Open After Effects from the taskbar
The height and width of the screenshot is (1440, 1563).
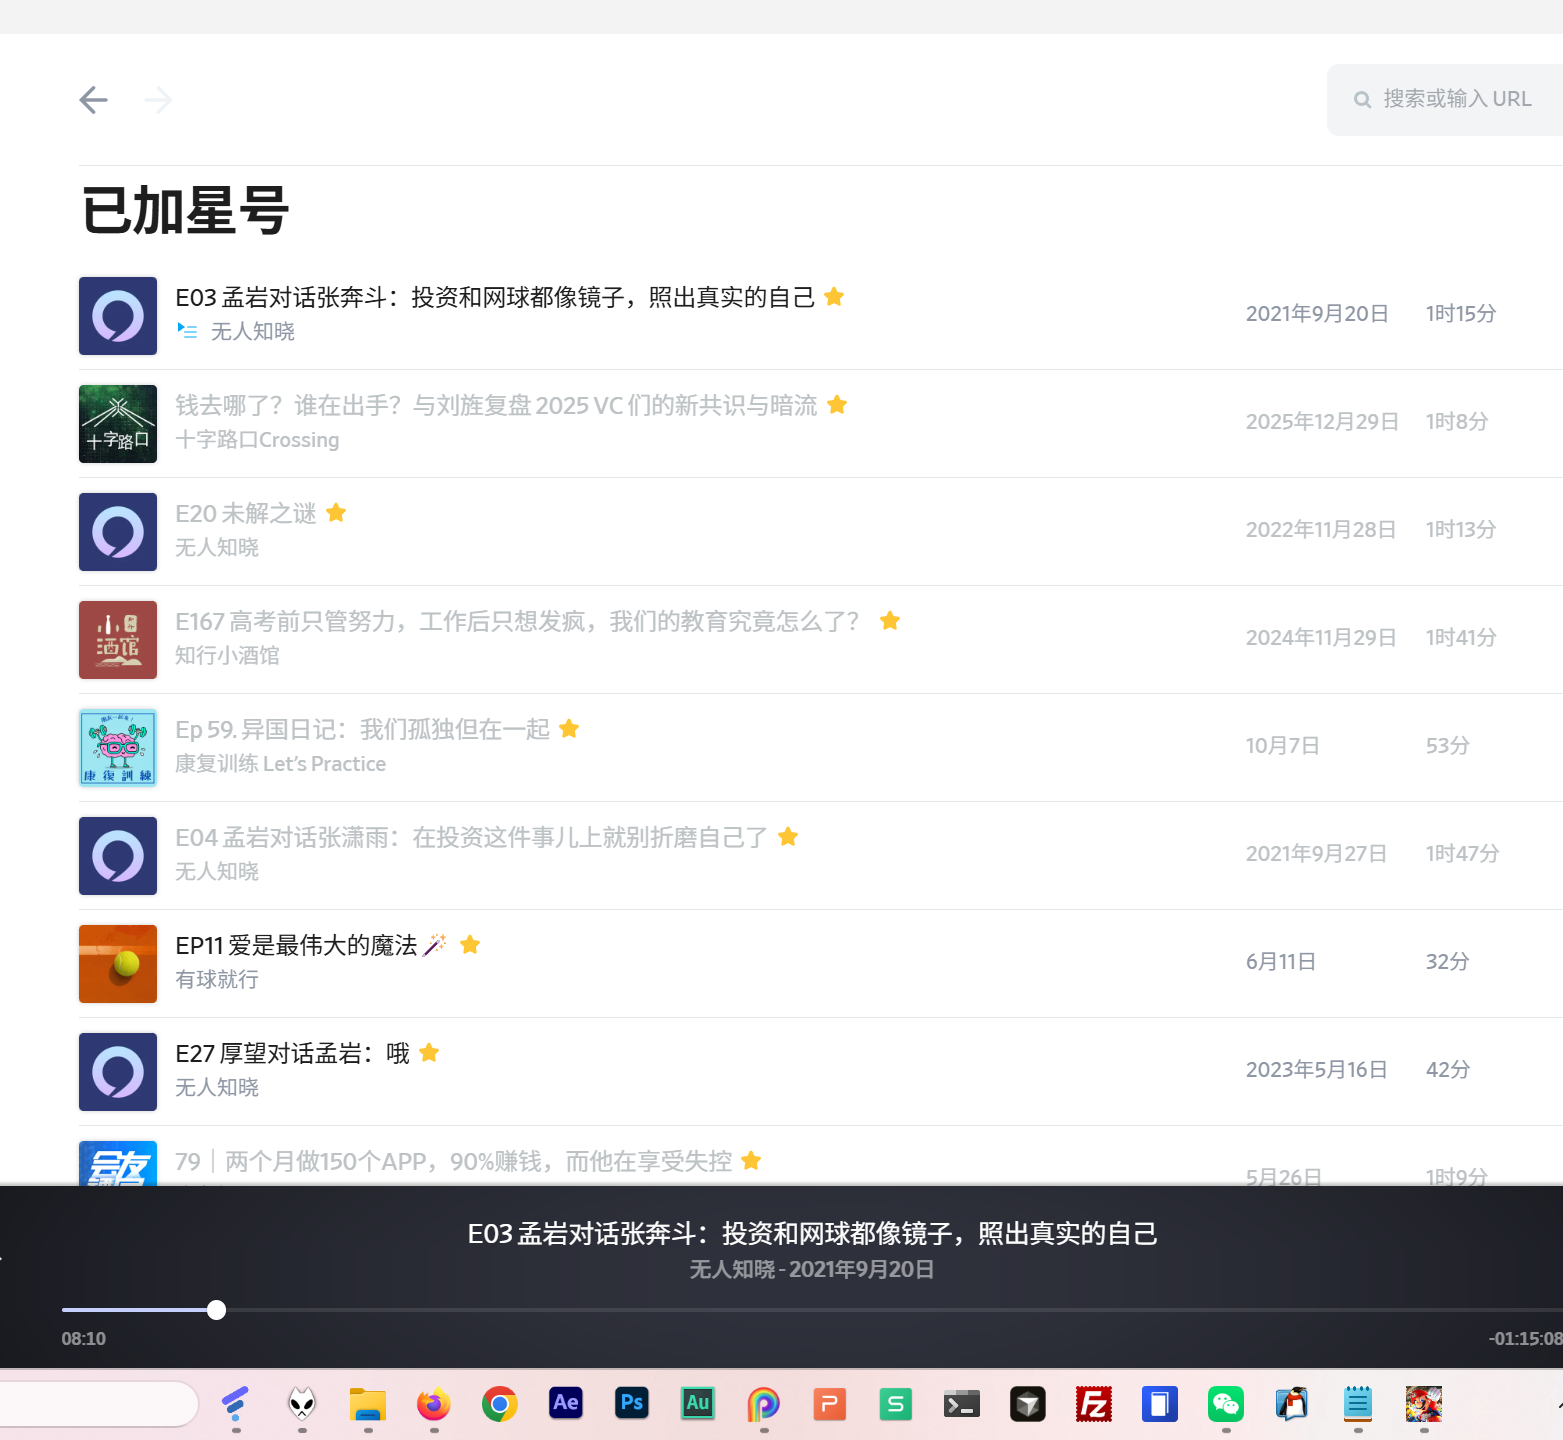click(566, 1403)
